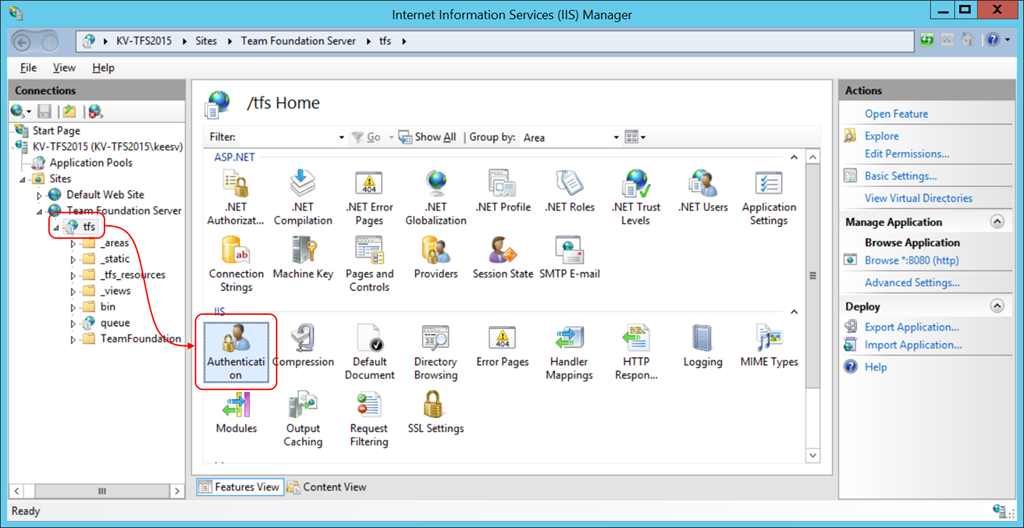Open the IIS Error Pages feature
The image size is (1024, 528).
(503, 345)
